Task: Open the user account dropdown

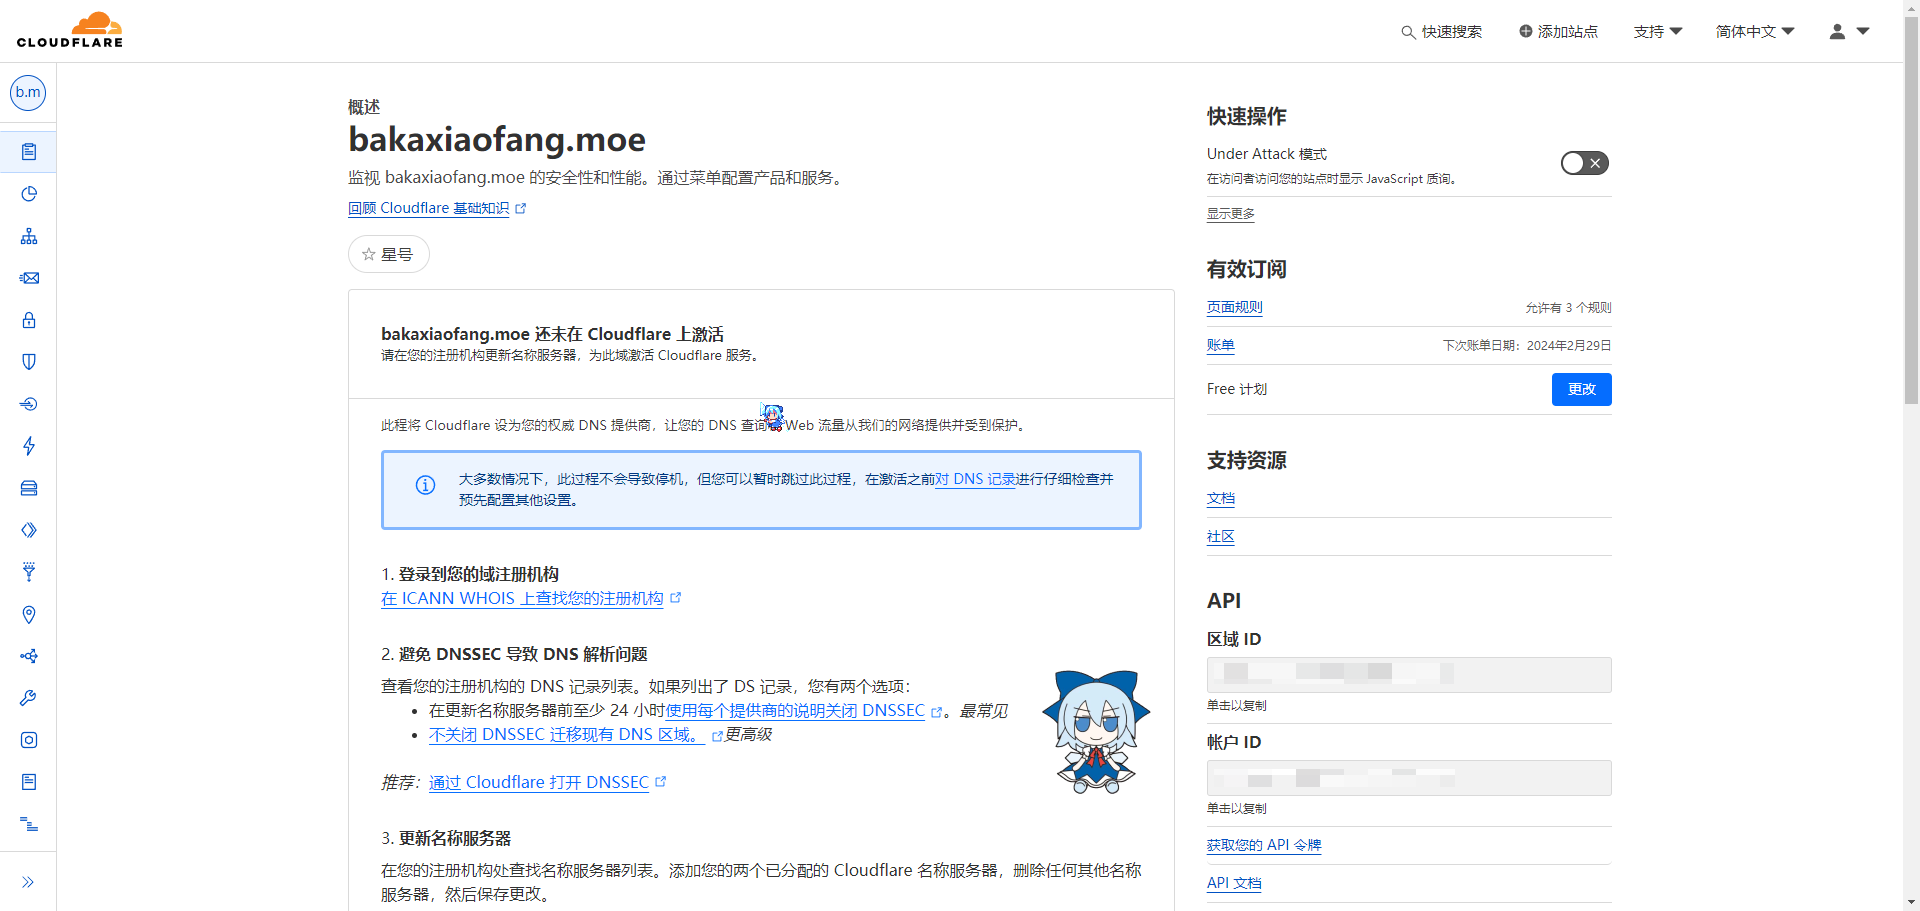Action: (x=1849, y=32)
